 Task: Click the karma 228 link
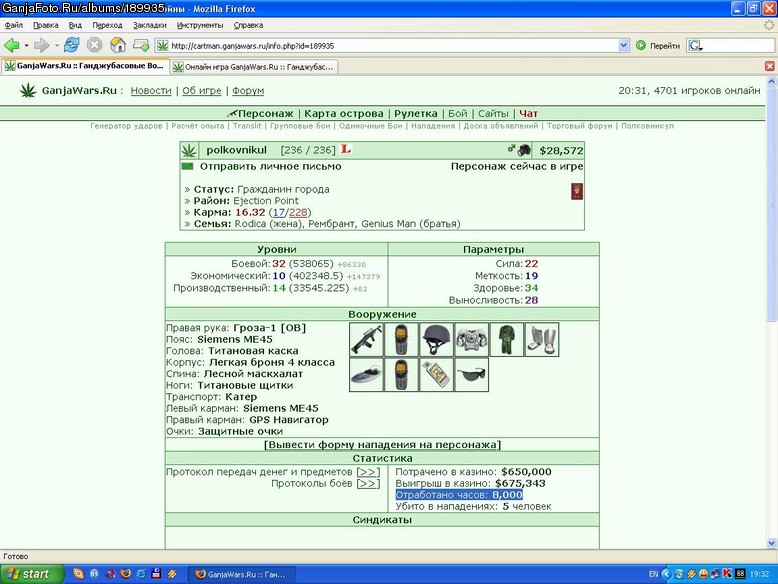click(x=298, y=212)
